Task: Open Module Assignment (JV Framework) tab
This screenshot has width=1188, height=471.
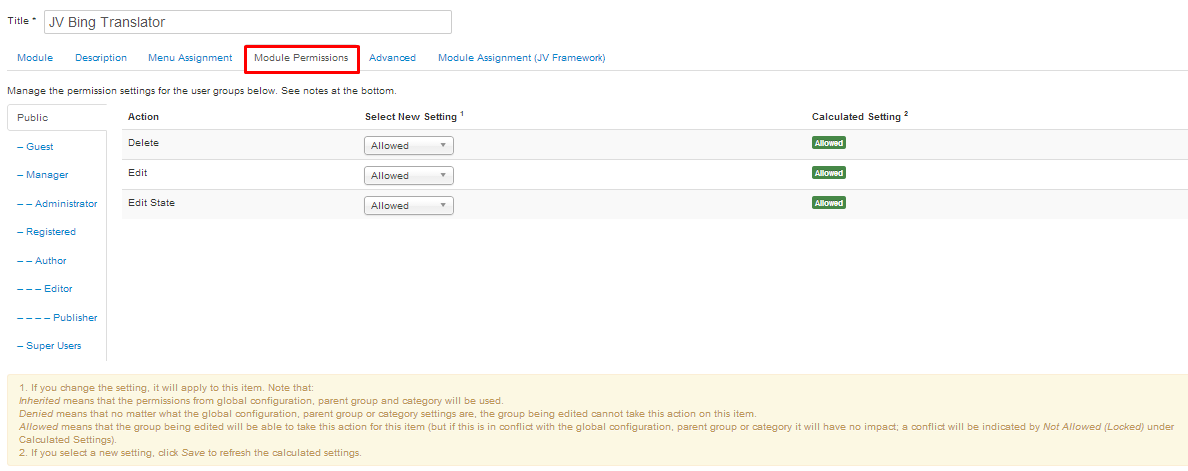Action: [521, 58]
